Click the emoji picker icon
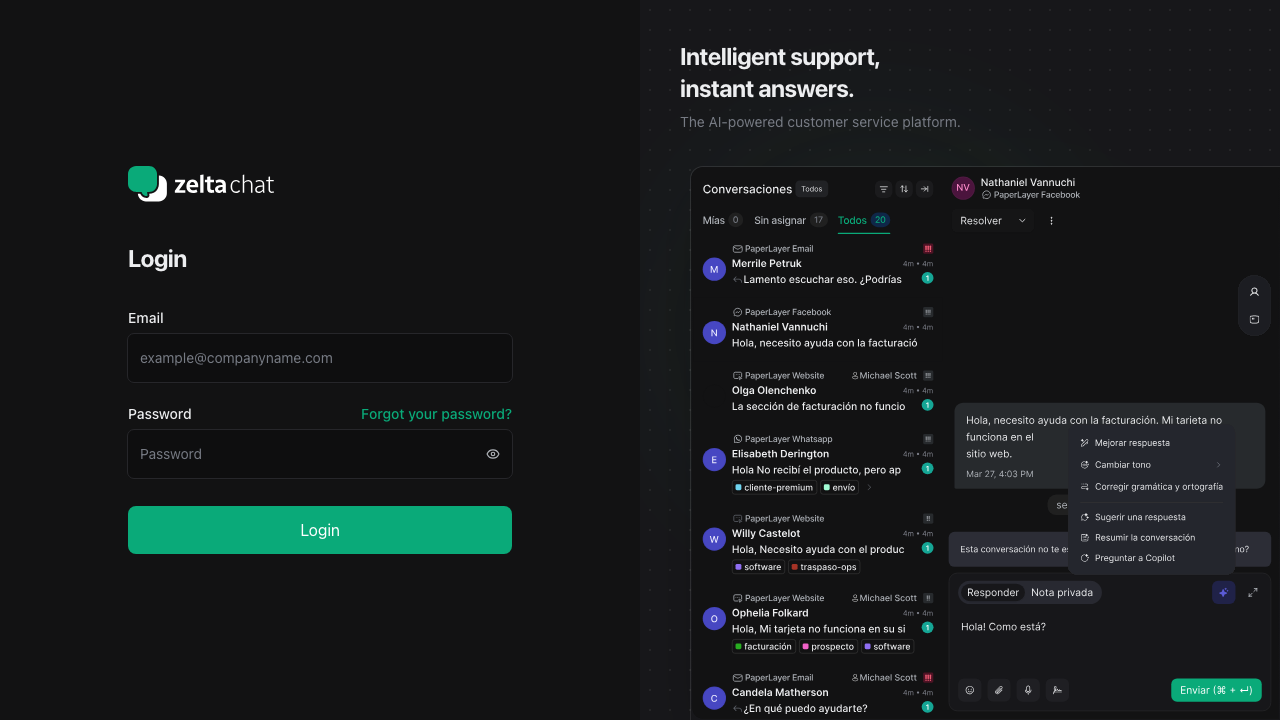1280x720 pixels. pyautogui.click(x=969, y=690)
